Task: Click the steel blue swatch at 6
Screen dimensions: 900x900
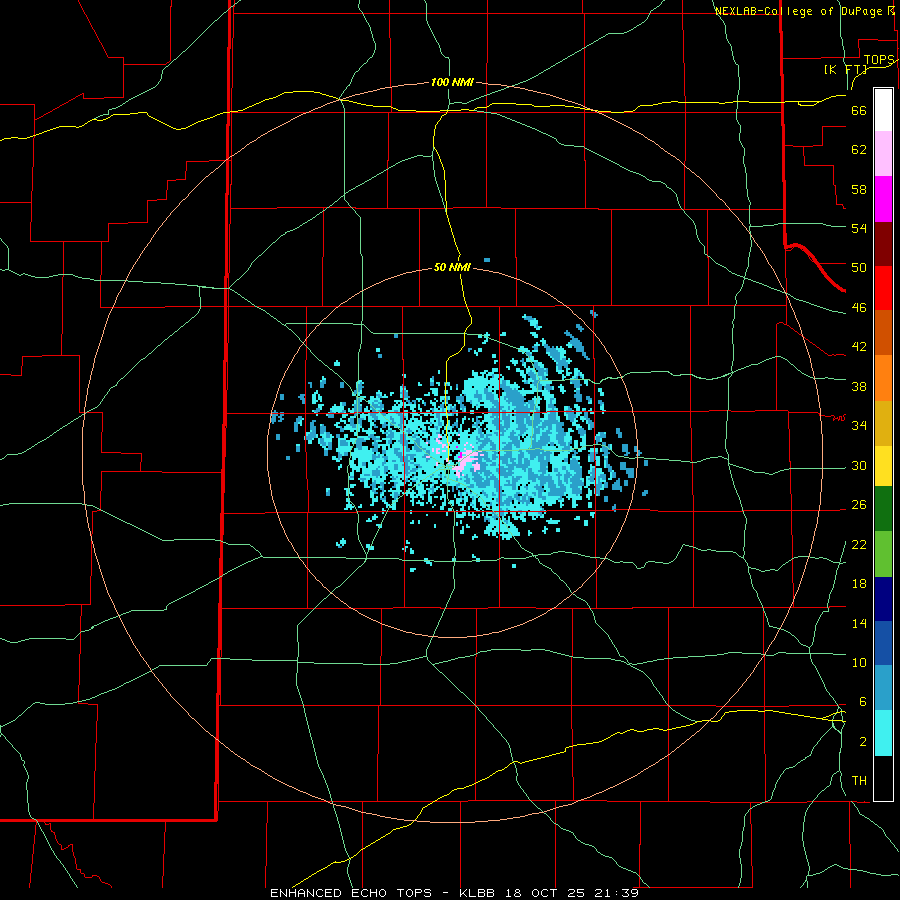Action: tap(883, 688)
